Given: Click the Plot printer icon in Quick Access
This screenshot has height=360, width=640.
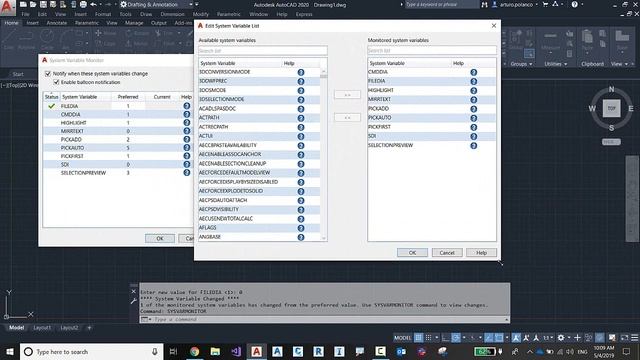Looking at the screenshot, I should [83, 4].
